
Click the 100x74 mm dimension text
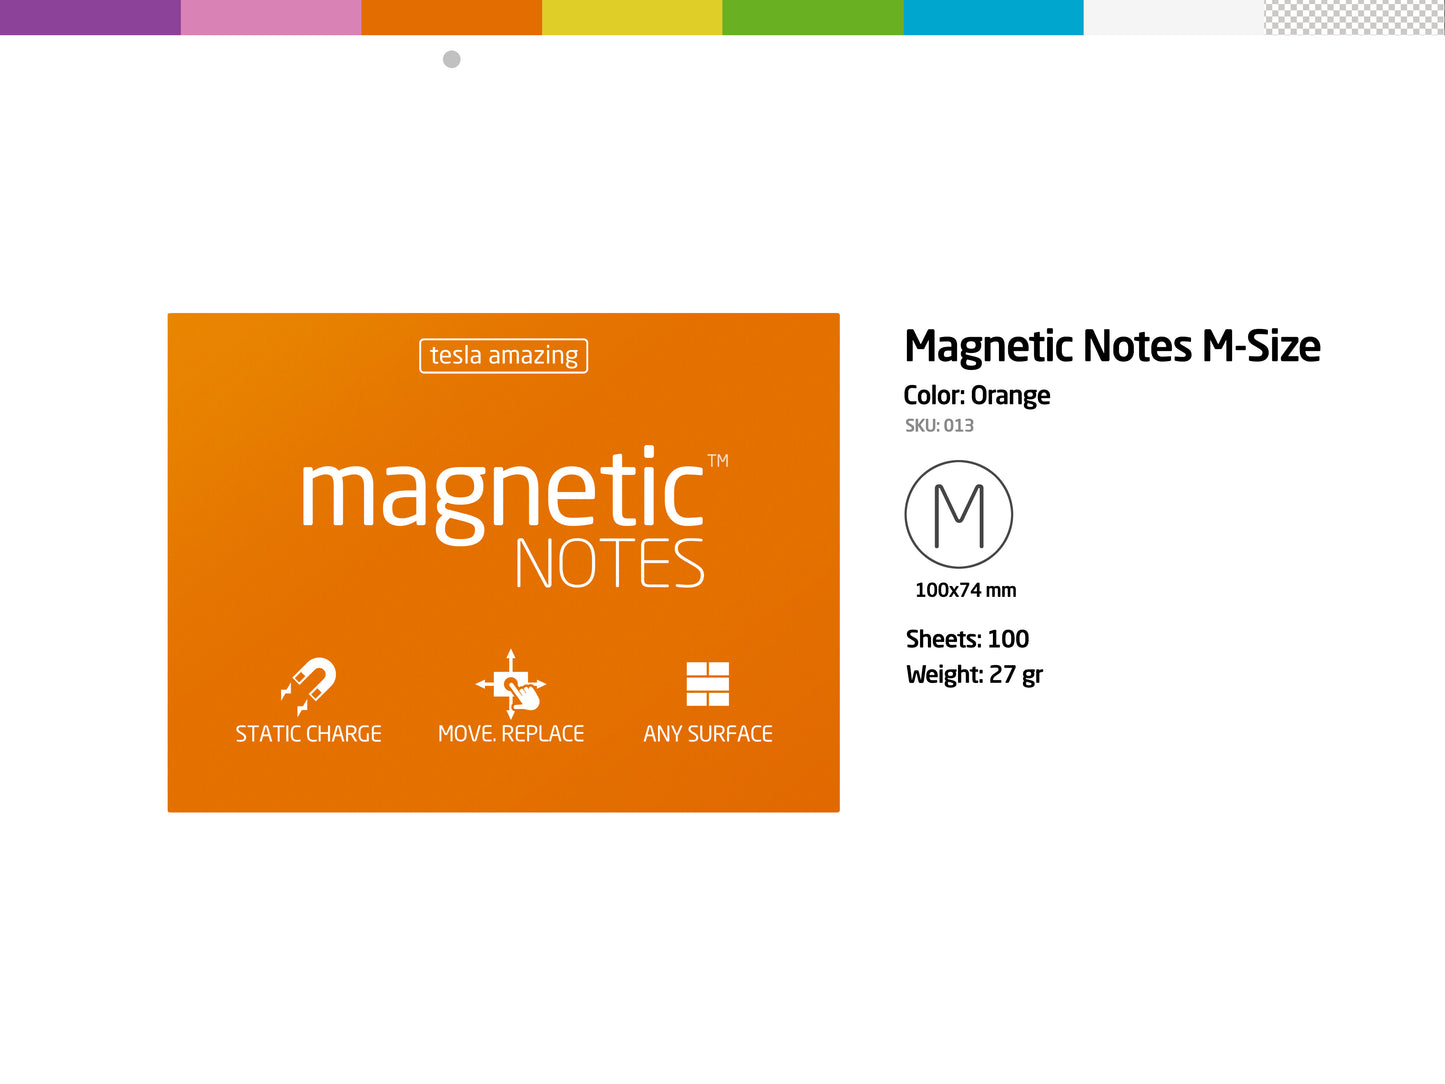(966, 590)
